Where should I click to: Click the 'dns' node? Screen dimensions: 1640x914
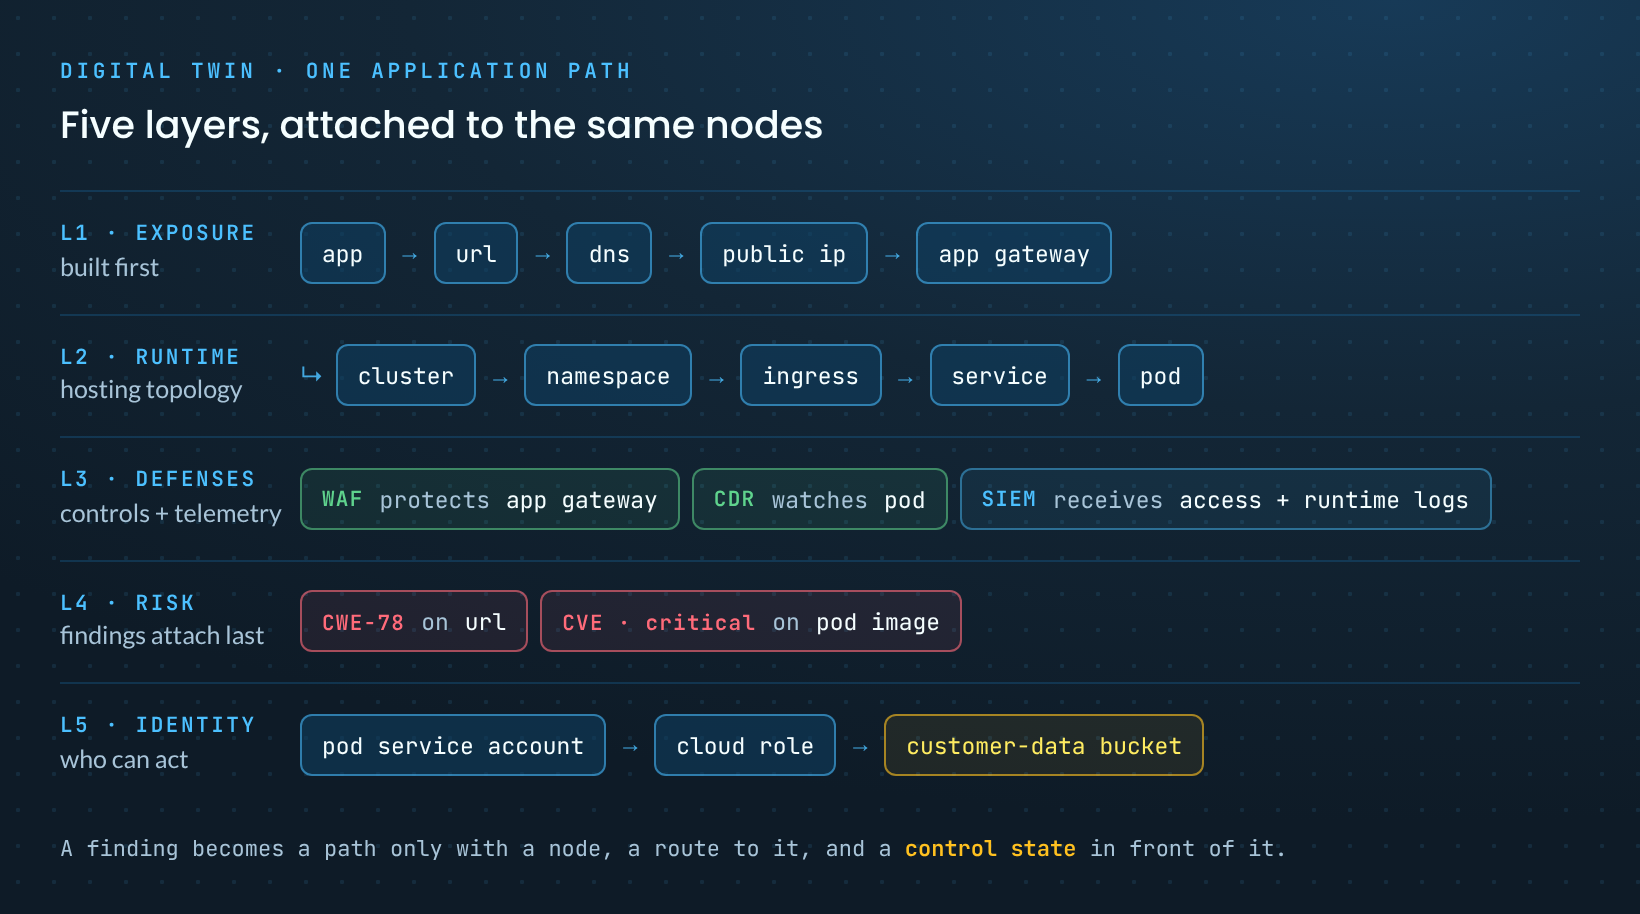click(609, 253)
